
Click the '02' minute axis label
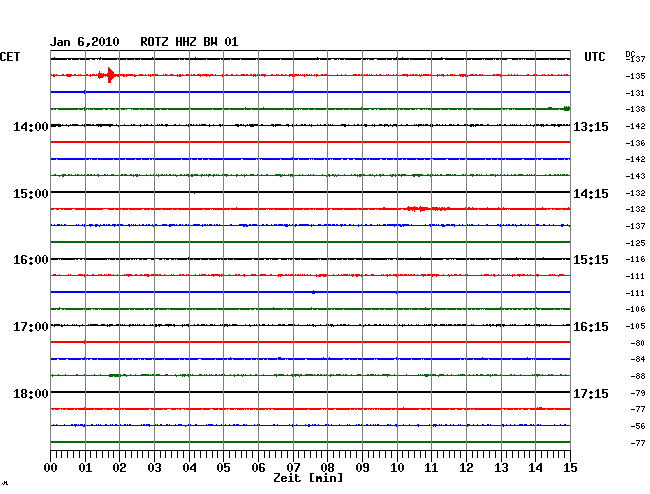click(x=119, y=468)
